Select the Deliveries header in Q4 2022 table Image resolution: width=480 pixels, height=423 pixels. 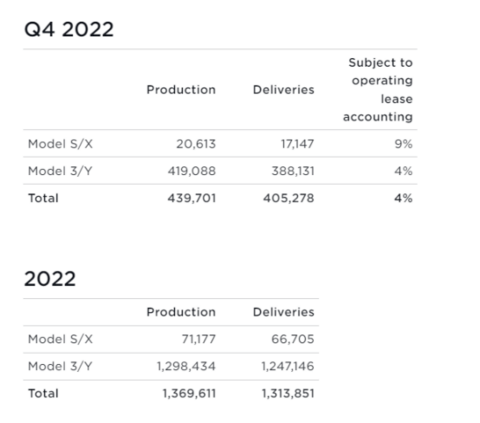(x=283, y=90)
